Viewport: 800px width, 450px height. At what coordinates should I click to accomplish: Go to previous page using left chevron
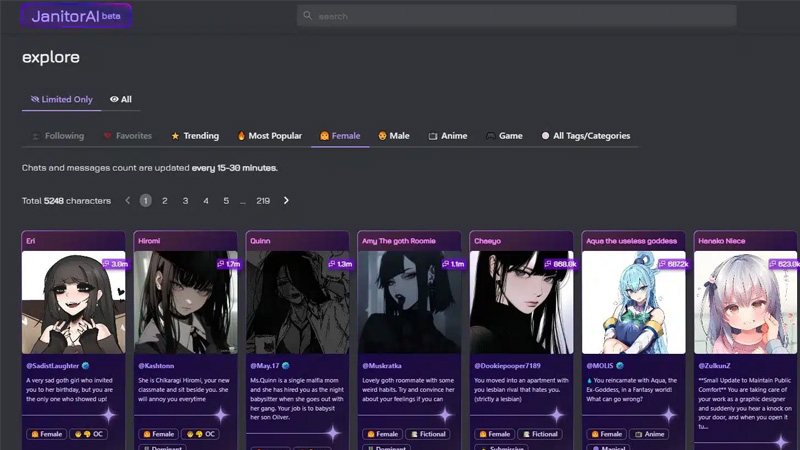coord(128,201)
